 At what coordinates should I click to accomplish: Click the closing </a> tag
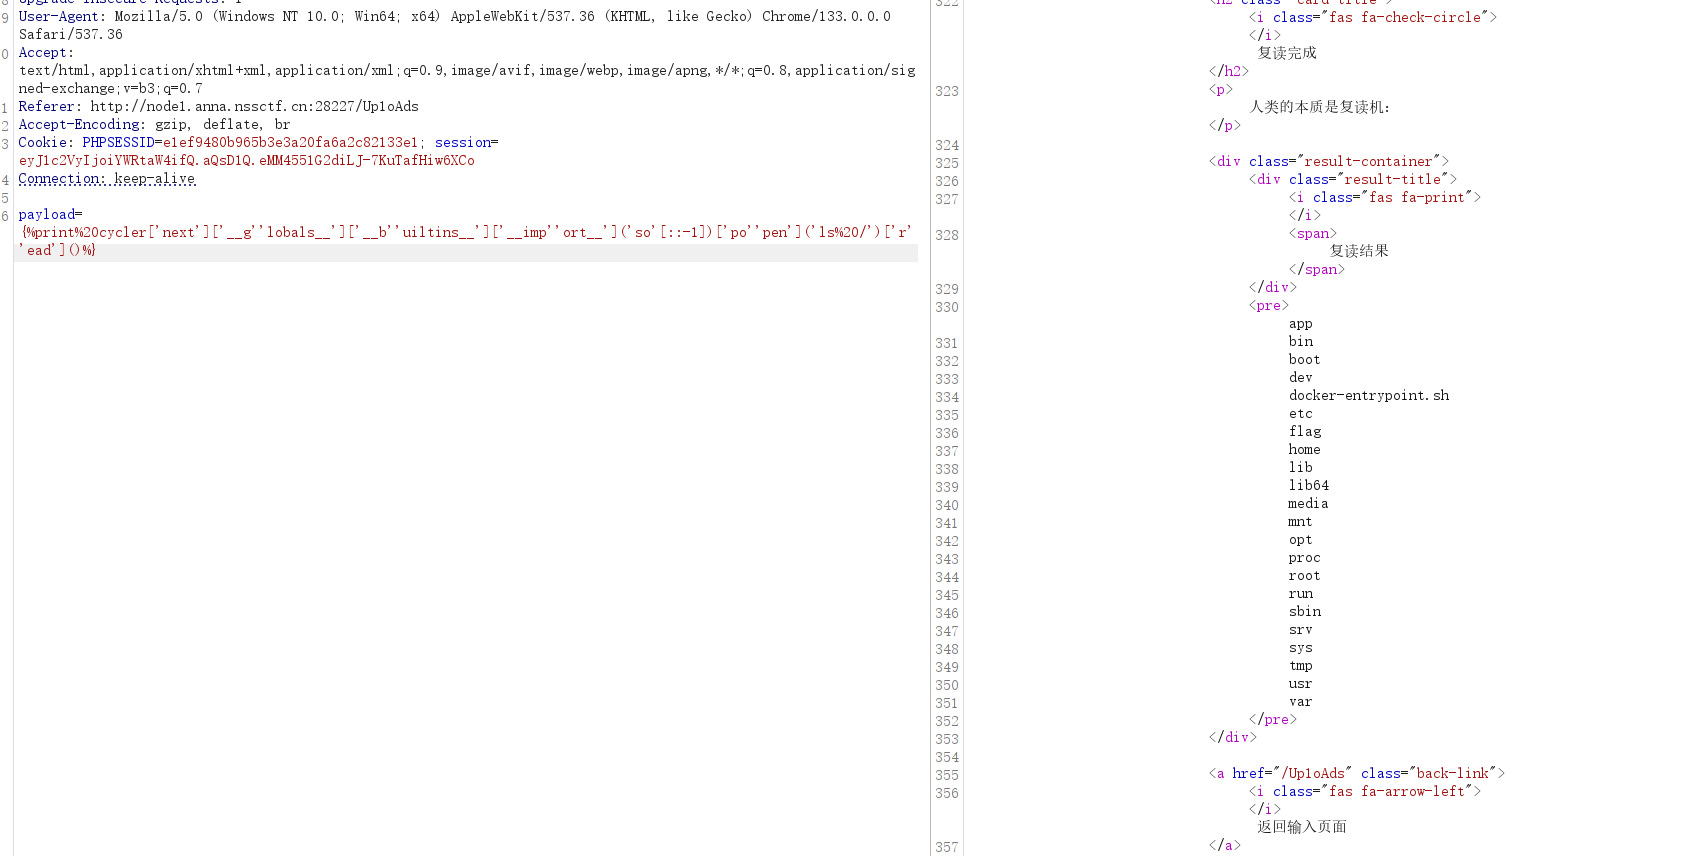pyautogui.click(x=1224, y=845)
